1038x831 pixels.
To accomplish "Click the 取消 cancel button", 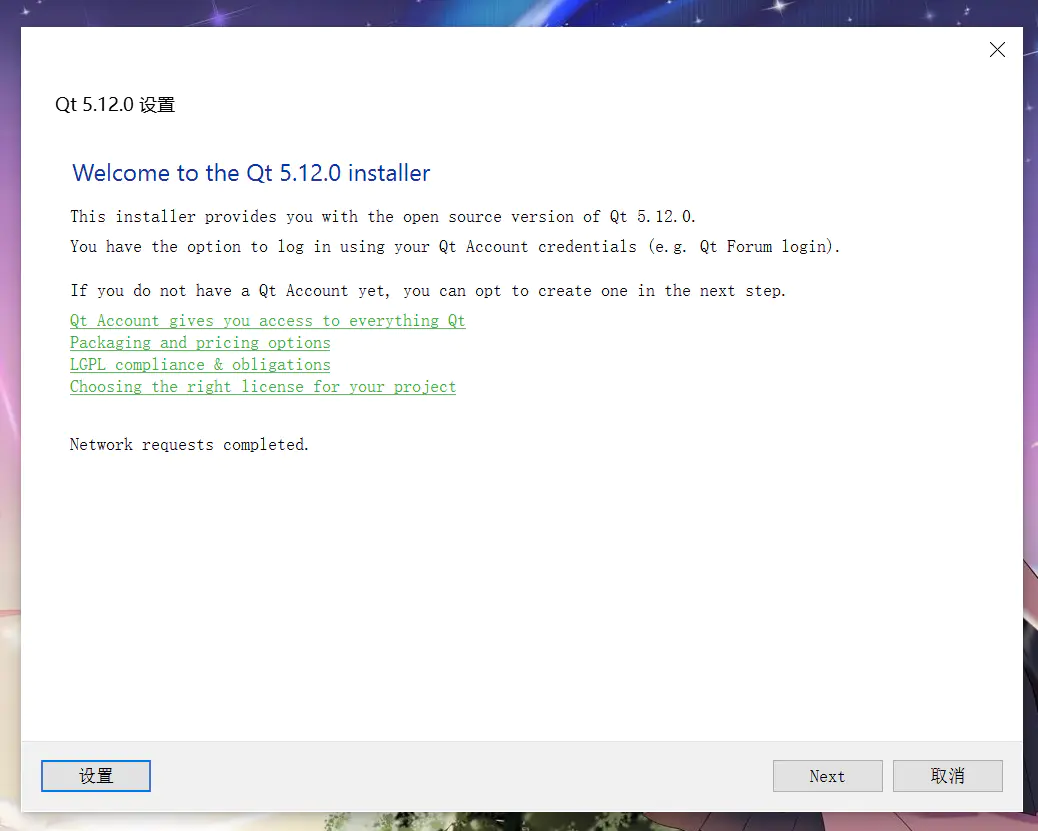I will (x=947, y=776).
